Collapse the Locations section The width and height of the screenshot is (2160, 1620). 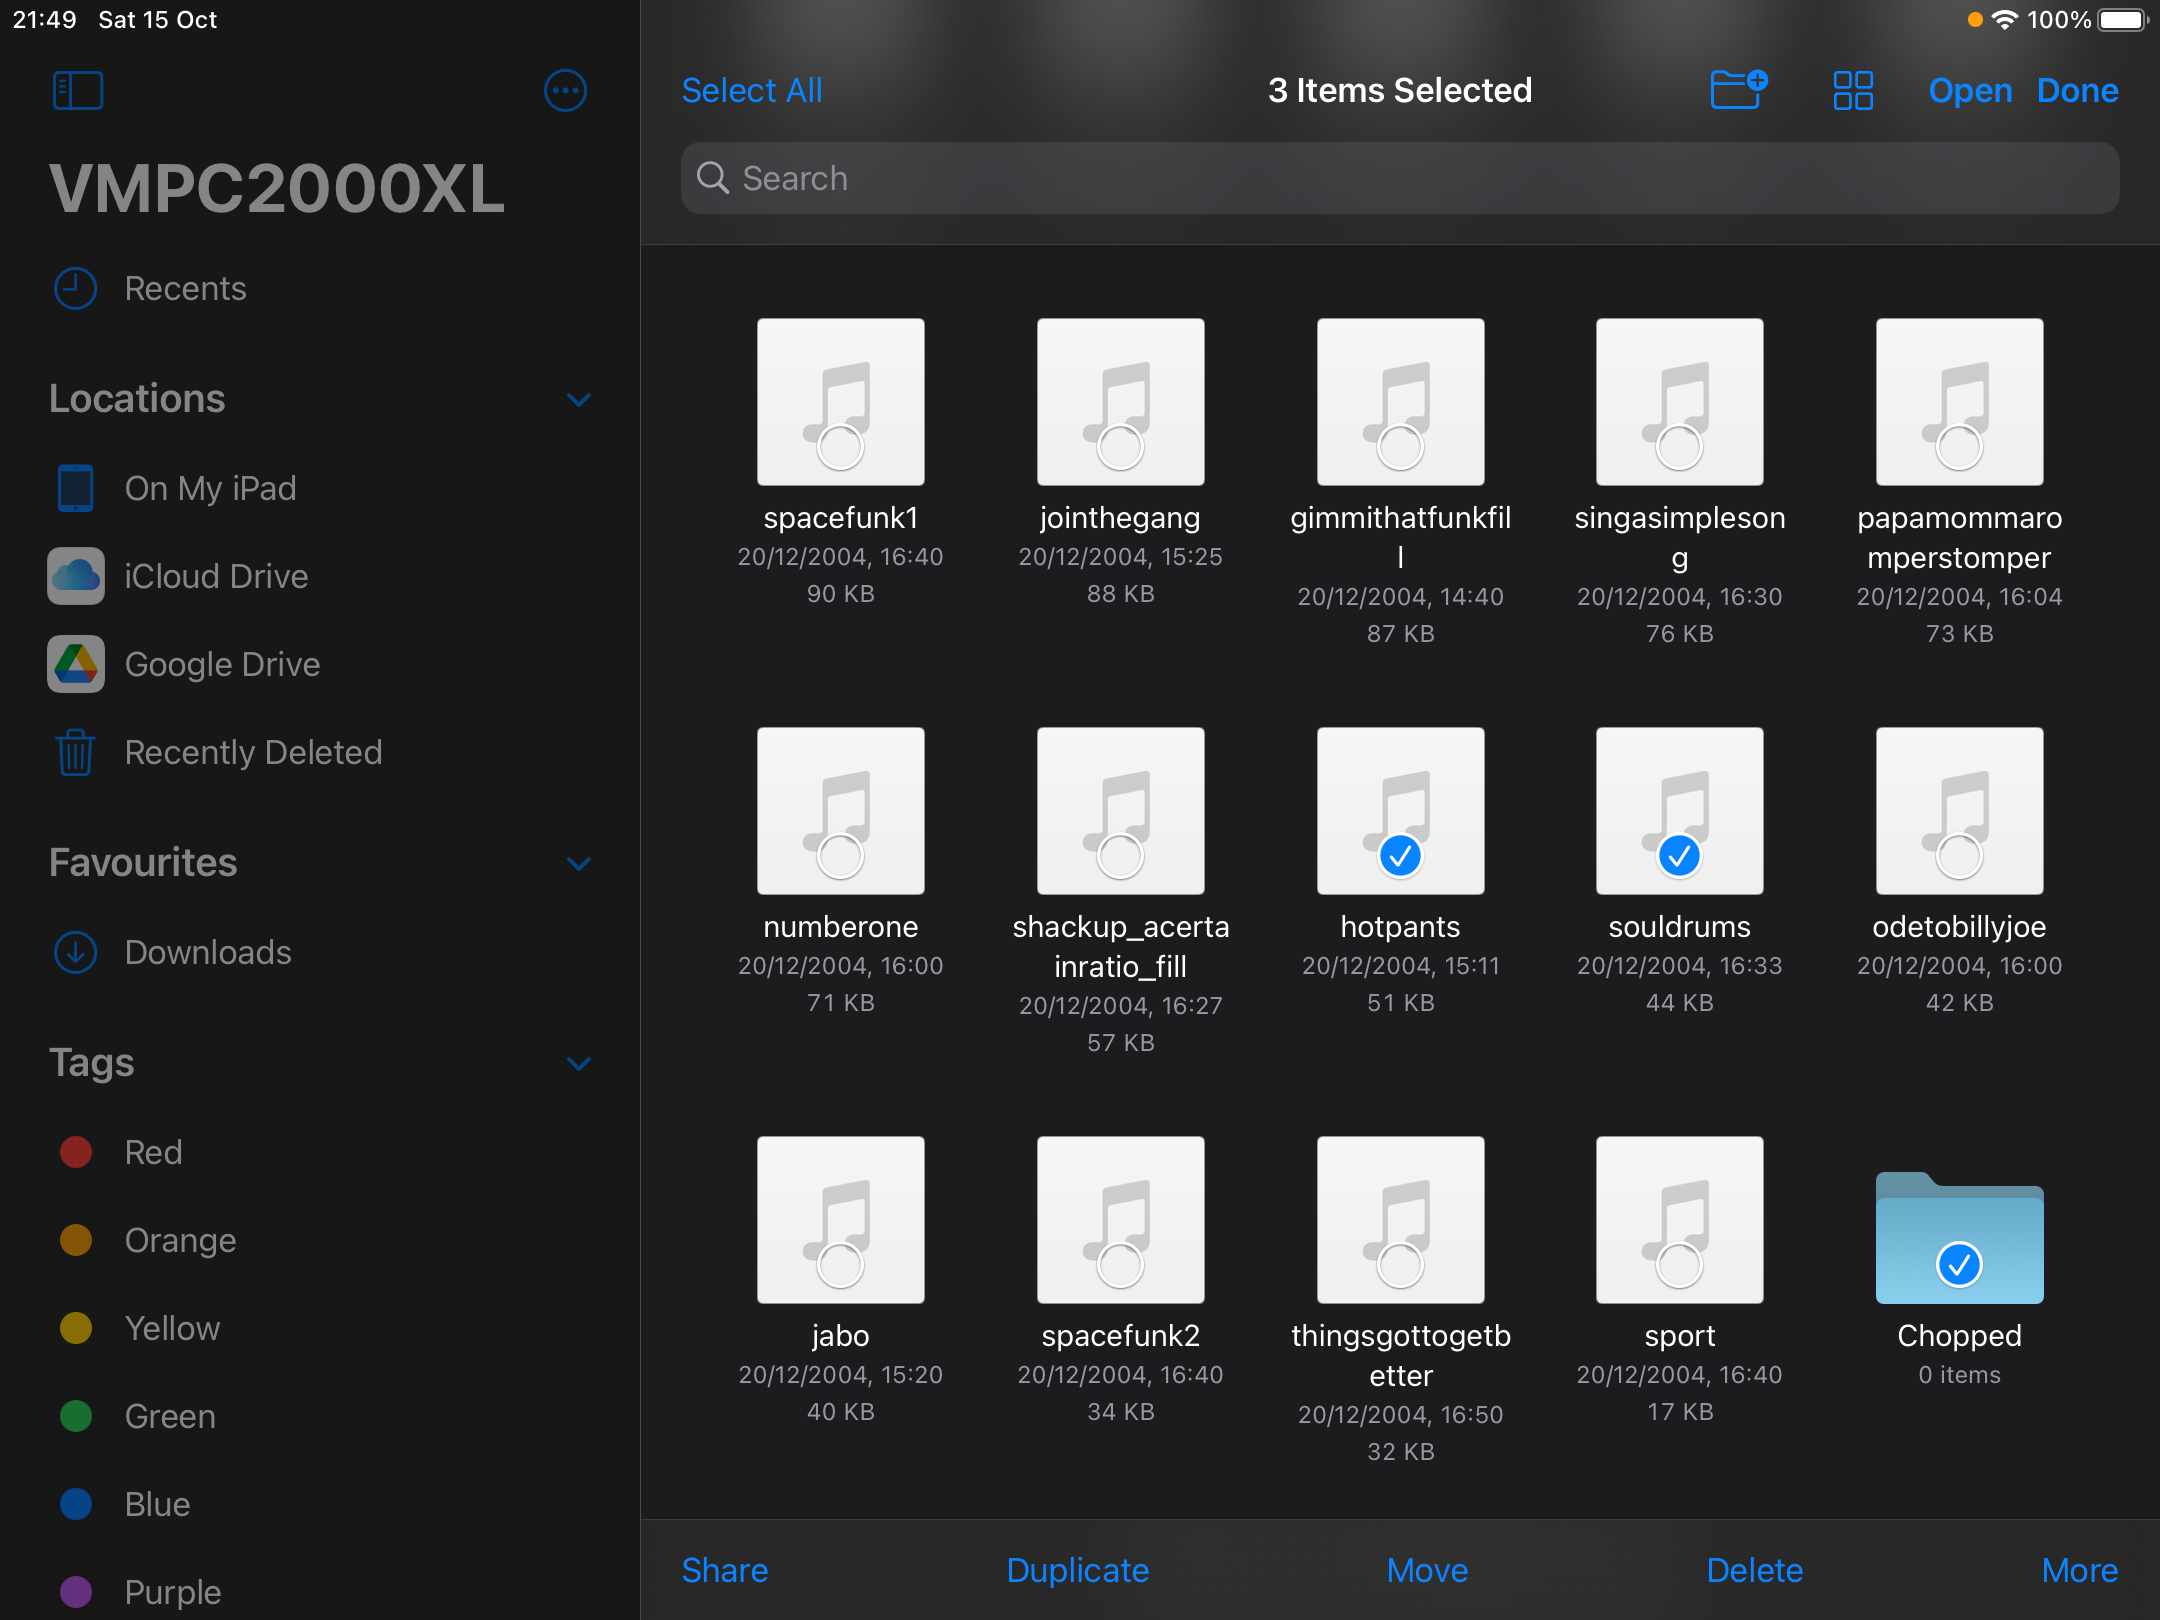[578, 399]
